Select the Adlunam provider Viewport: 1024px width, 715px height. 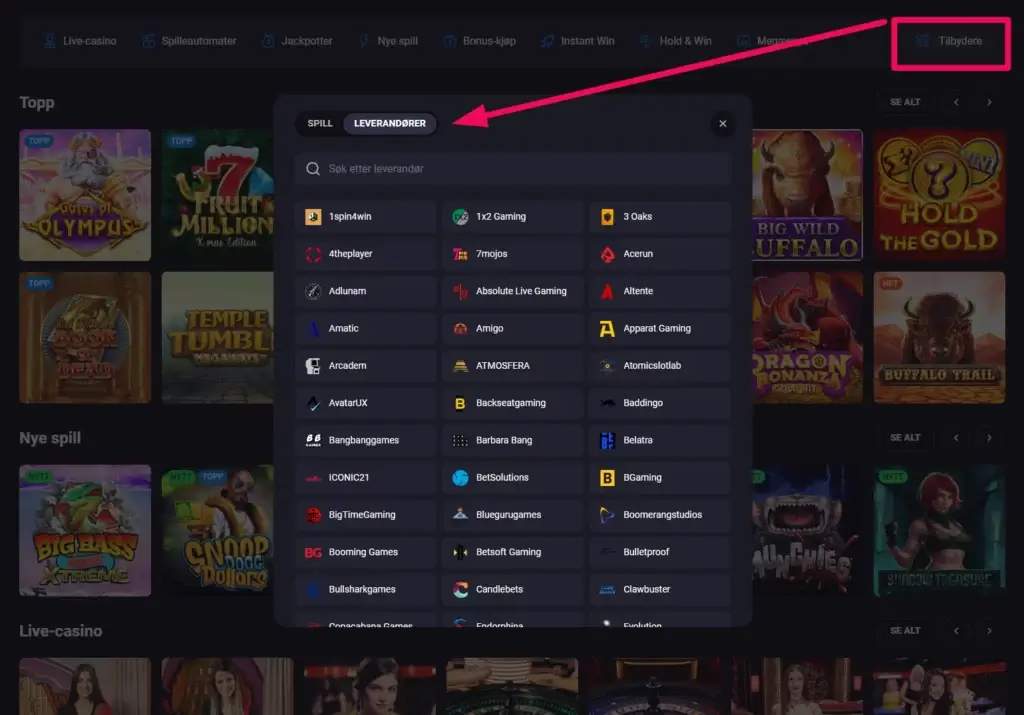tap(365, 291)
